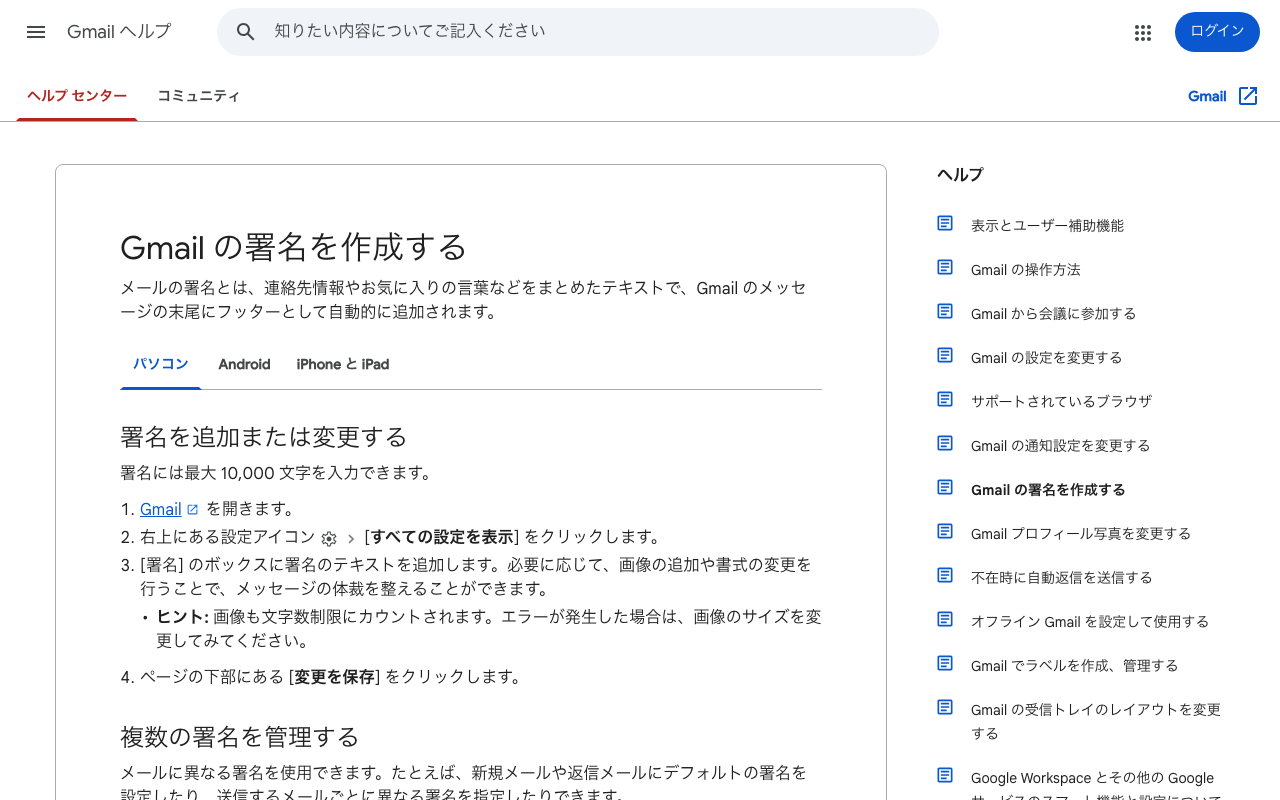Image resolution: width=1280 pixels, height=800 pixels.
Task: Click the article icon beside サポートされているブラウザ
Action: [x=945, y=399]
